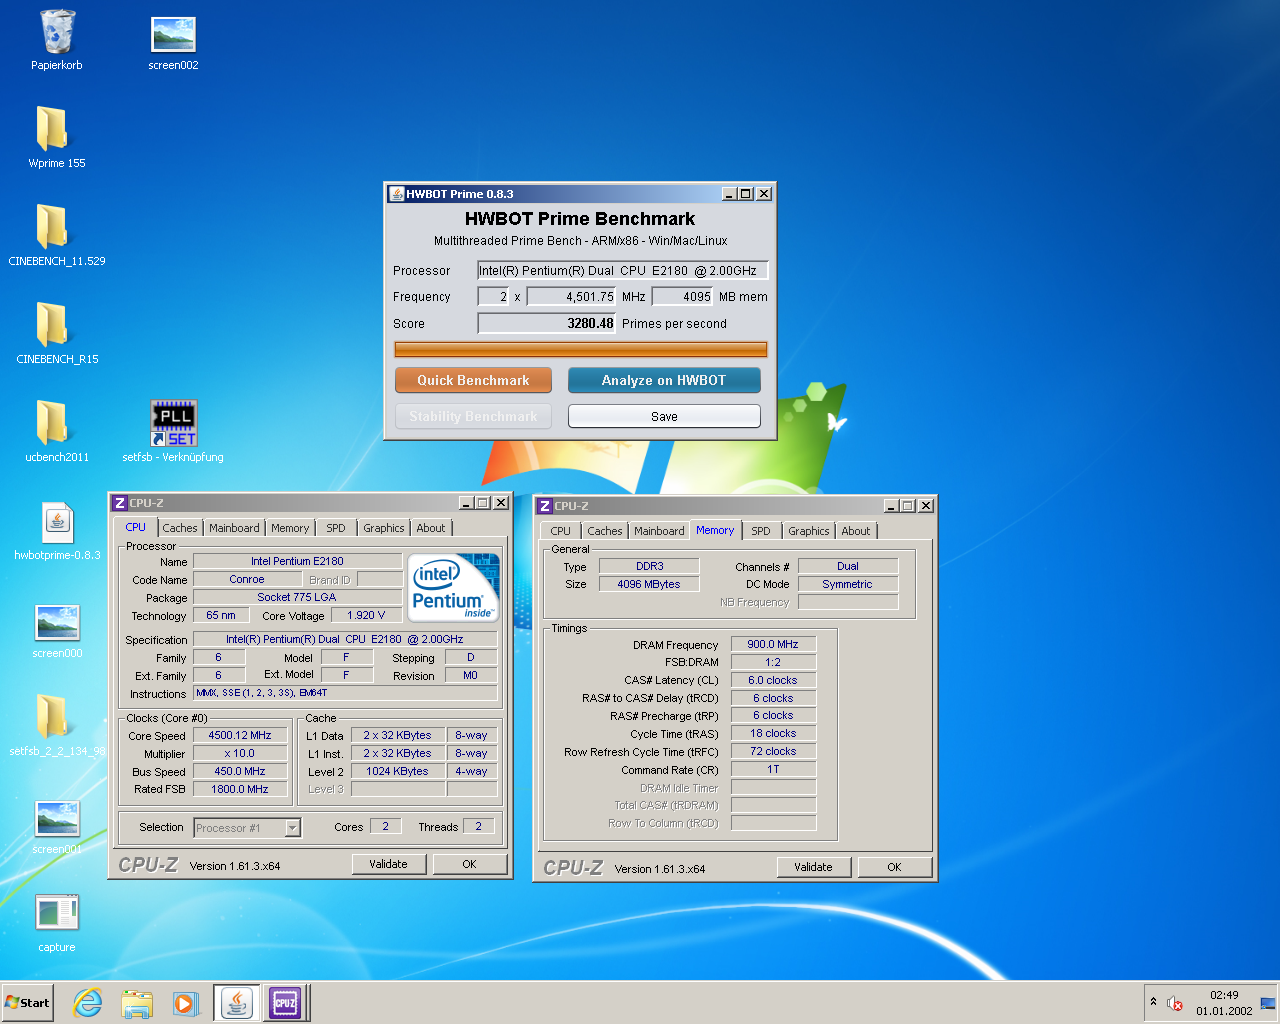1280x1024 pixels.
Task: Click the orange benchmark progress bar
Action: pos(581,349)
